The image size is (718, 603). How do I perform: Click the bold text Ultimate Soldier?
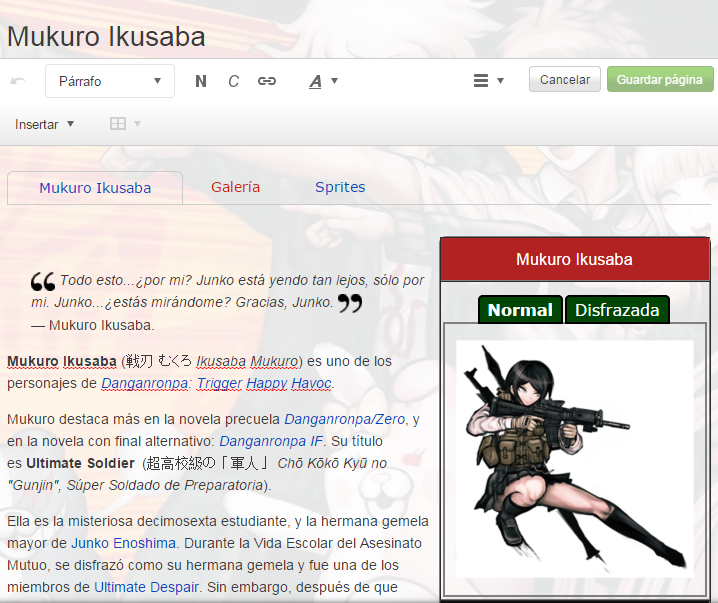(x=81, y=463)
